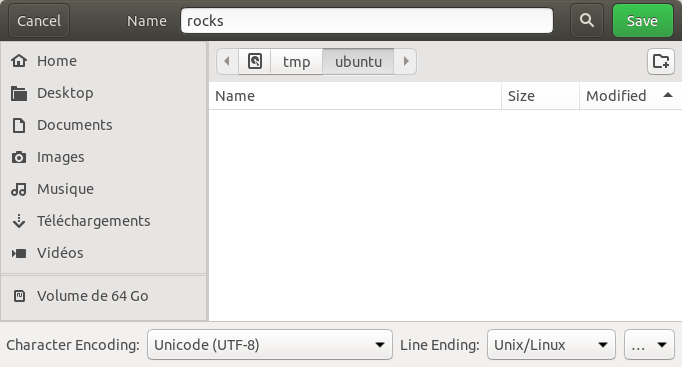682x367 pixels.
Task: Go back with the left path arrow
Action: coord(227,61)
